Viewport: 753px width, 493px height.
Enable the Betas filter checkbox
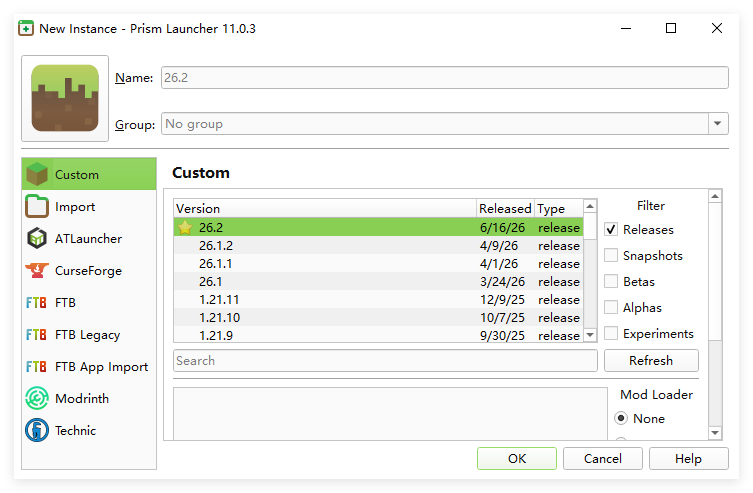(x=611, y=281)
